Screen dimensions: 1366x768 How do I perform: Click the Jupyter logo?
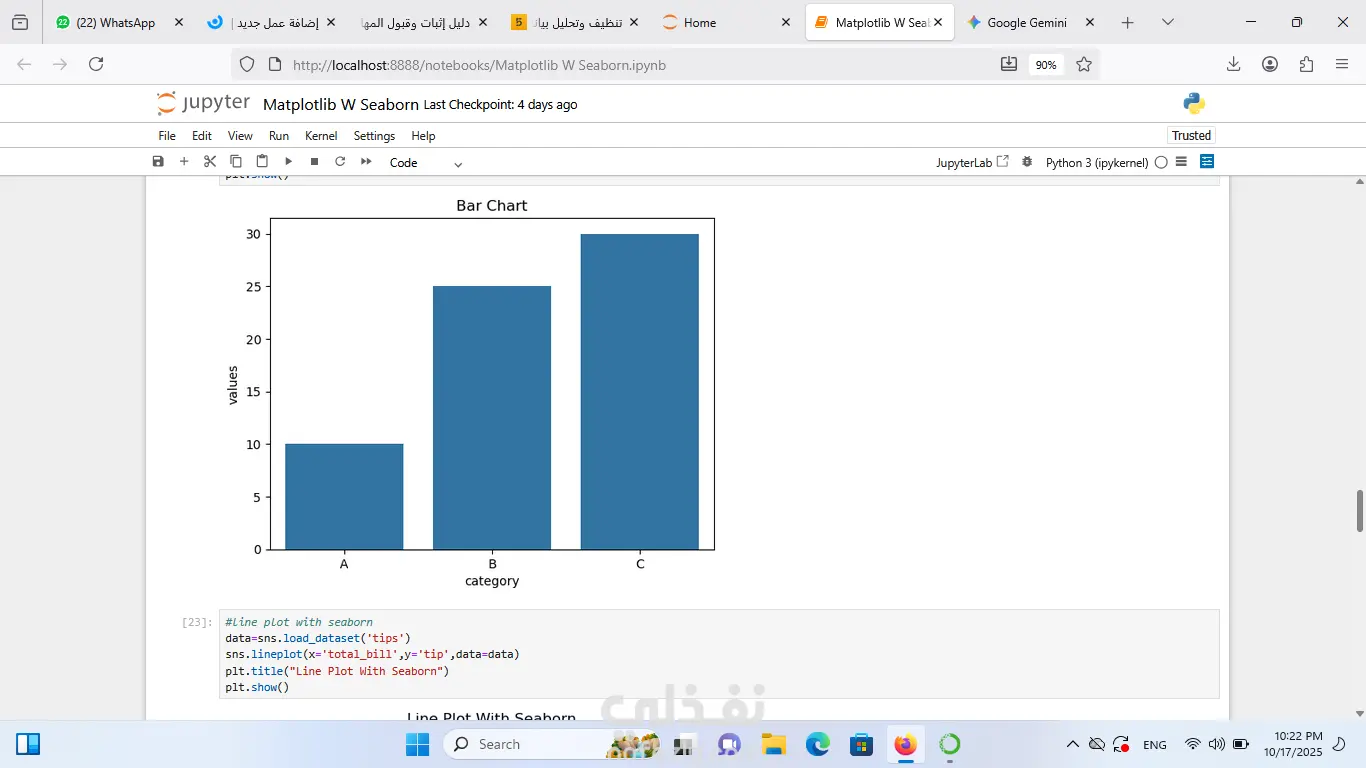pyautogui.click(x=203, y=103)
